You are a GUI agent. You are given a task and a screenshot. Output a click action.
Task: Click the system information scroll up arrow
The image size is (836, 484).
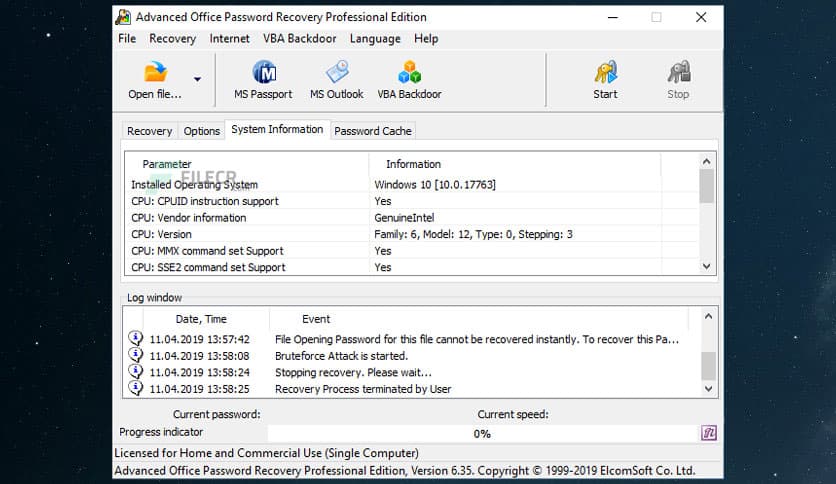click(706, 162)
